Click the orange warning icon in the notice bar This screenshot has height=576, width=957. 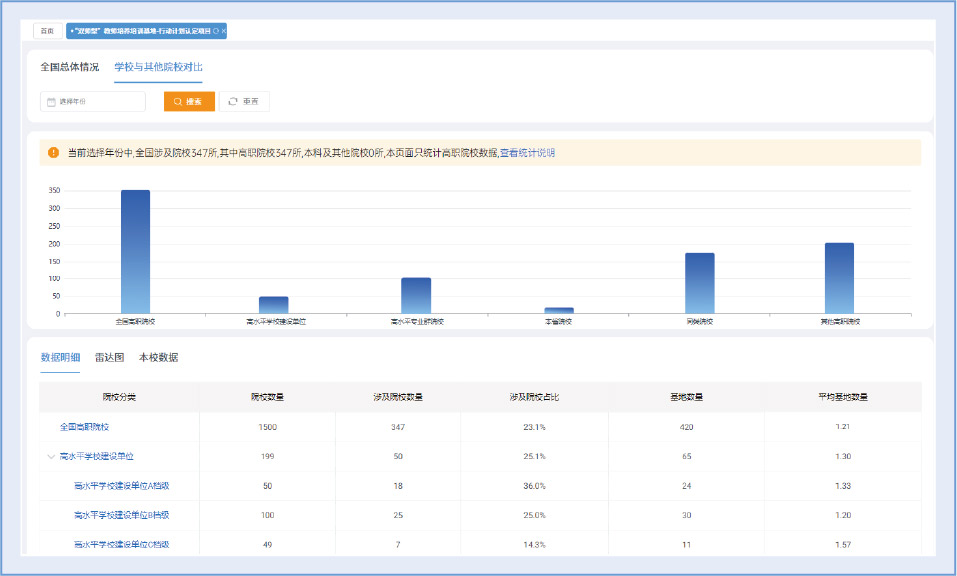click(x=53, y=153)
